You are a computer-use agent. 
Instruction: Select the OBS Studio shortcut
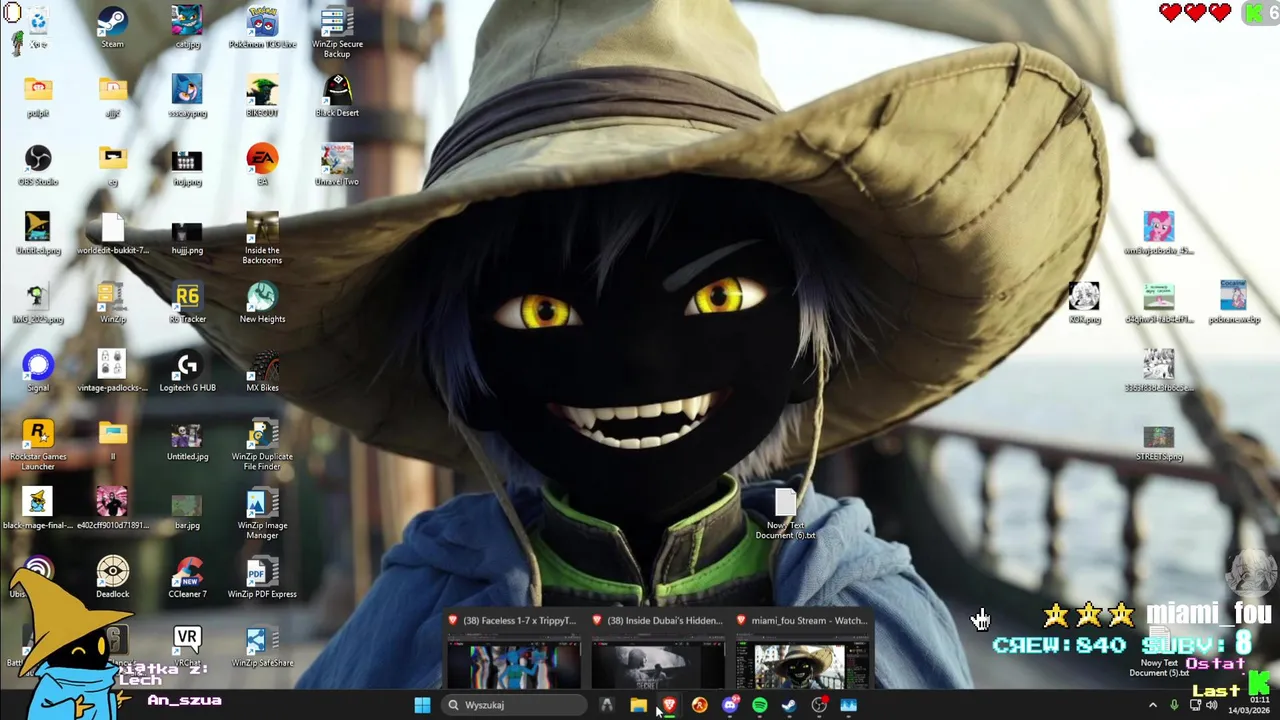tap(38, 165)
